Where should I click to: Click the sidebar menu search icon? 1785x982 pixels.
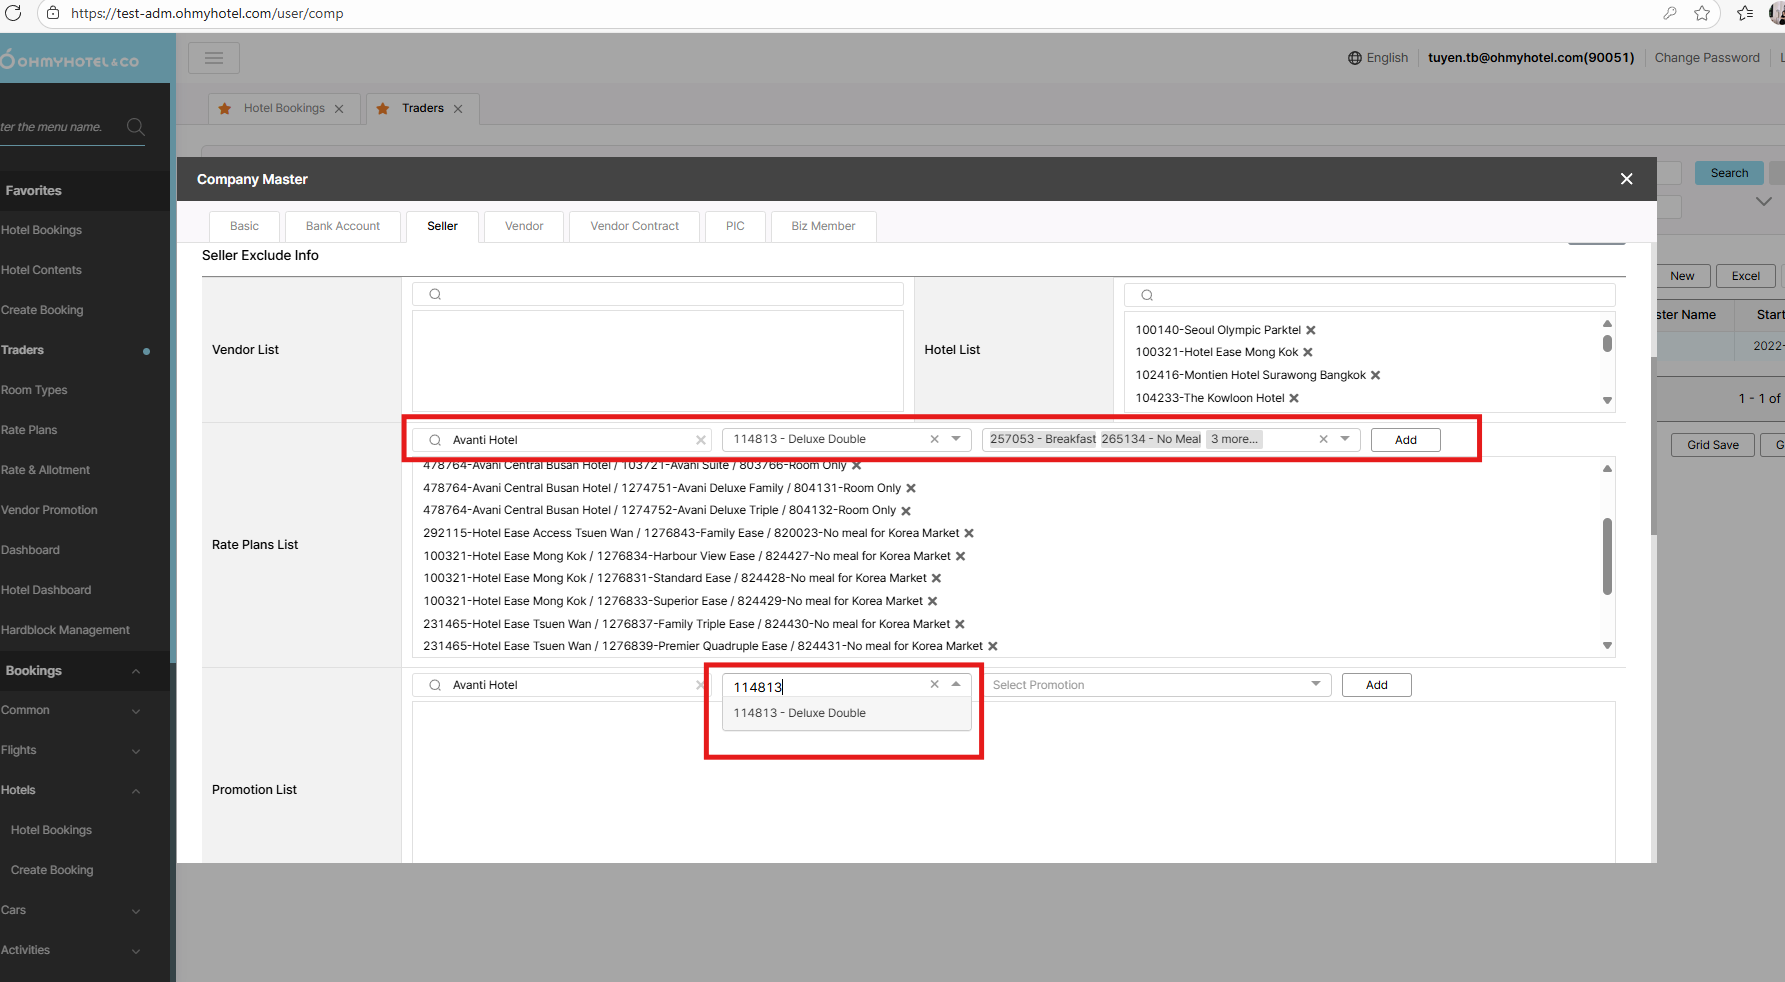tap(136, 127)
